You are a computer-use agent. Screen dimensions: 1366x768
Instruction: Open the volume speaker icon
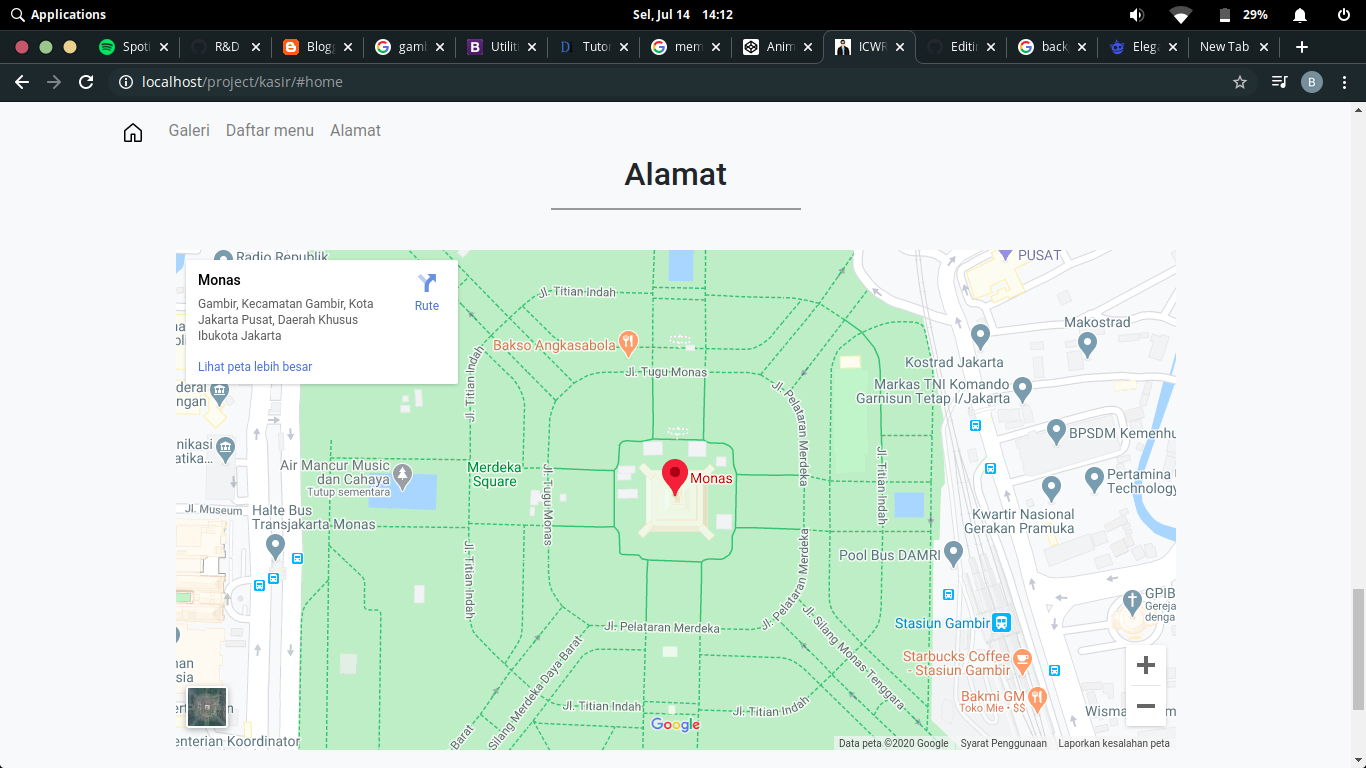(1136, 14)
